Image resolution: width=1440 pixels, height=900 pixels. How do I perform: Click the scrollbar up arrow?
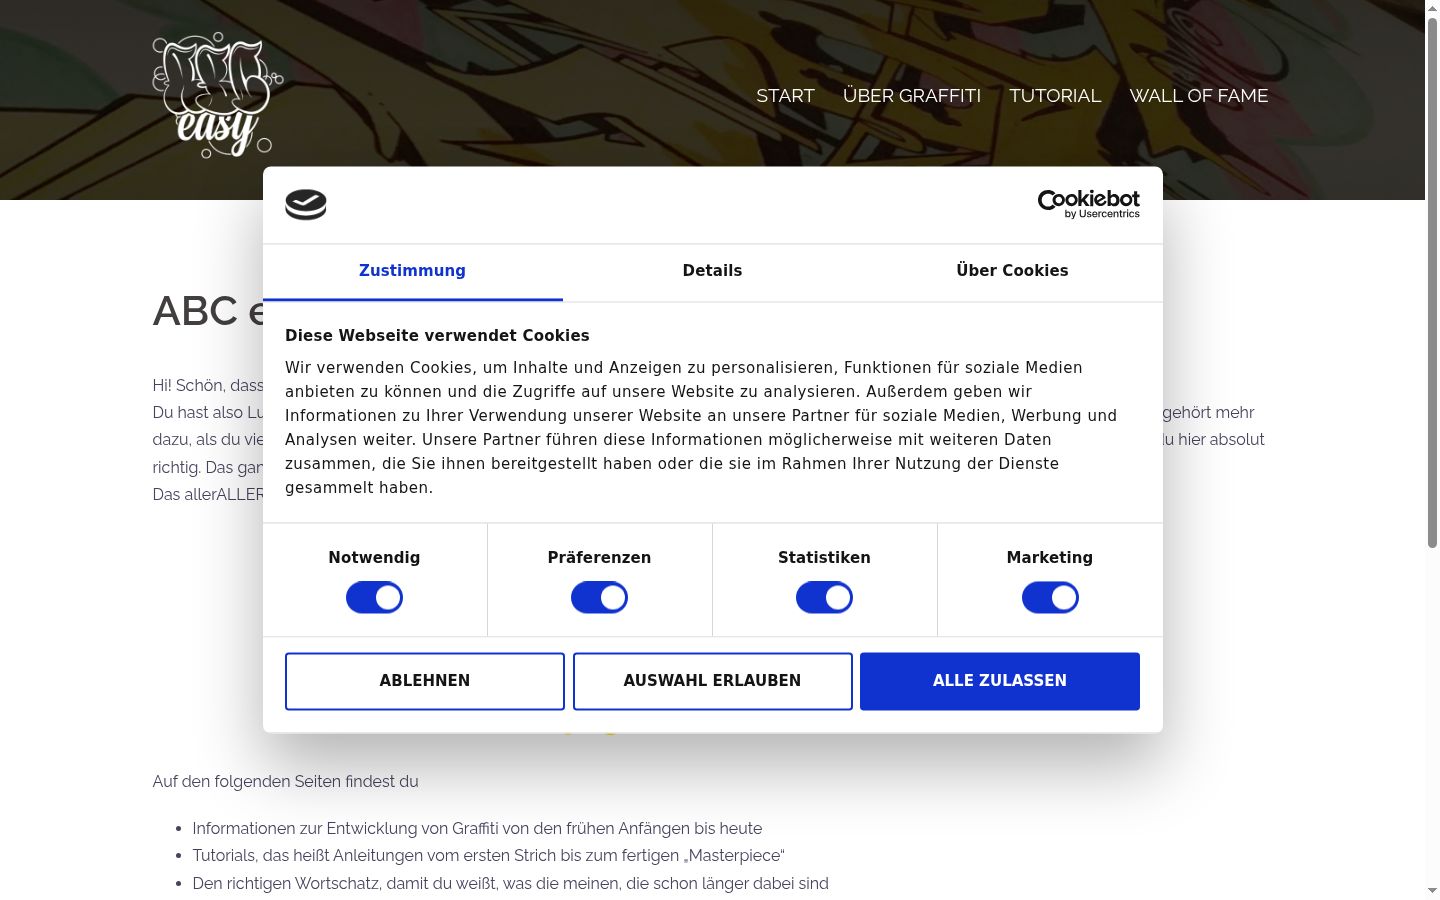[x=1432, y=7]
